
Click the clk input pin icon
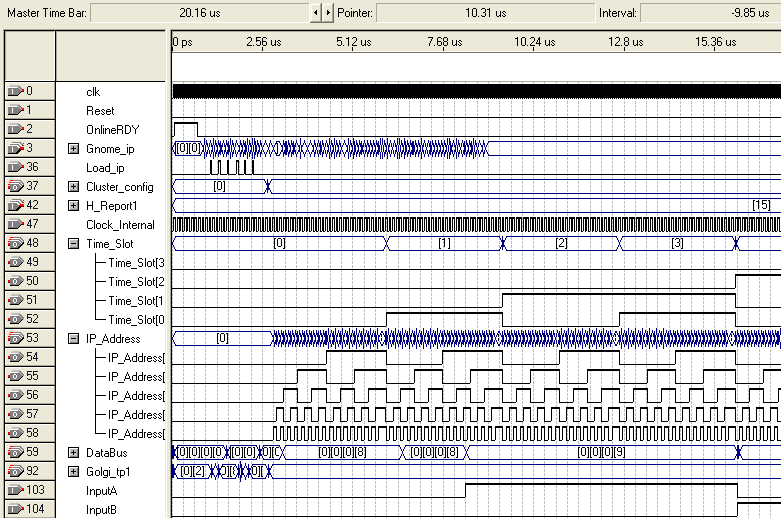click(x=15, y=92)
